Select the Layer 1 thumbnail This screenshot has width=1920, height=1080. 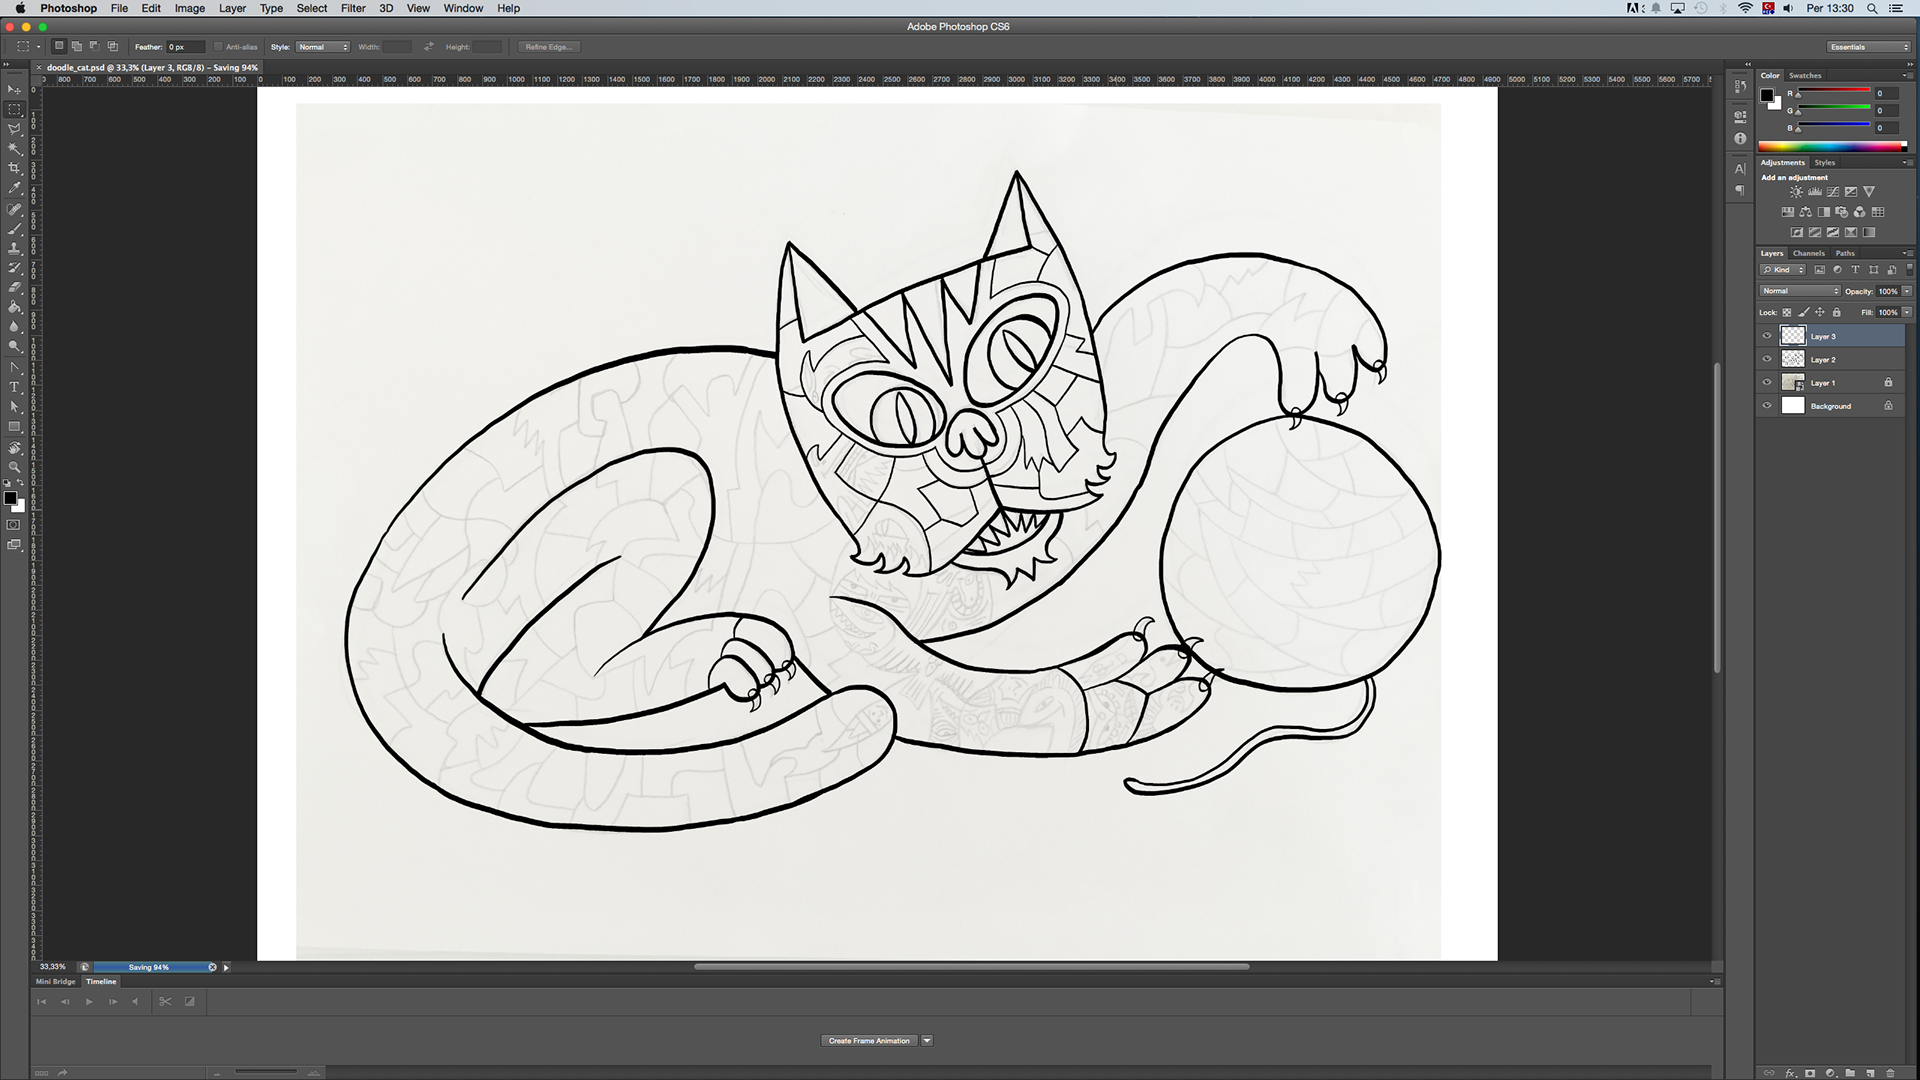[x=1793, y=382]
